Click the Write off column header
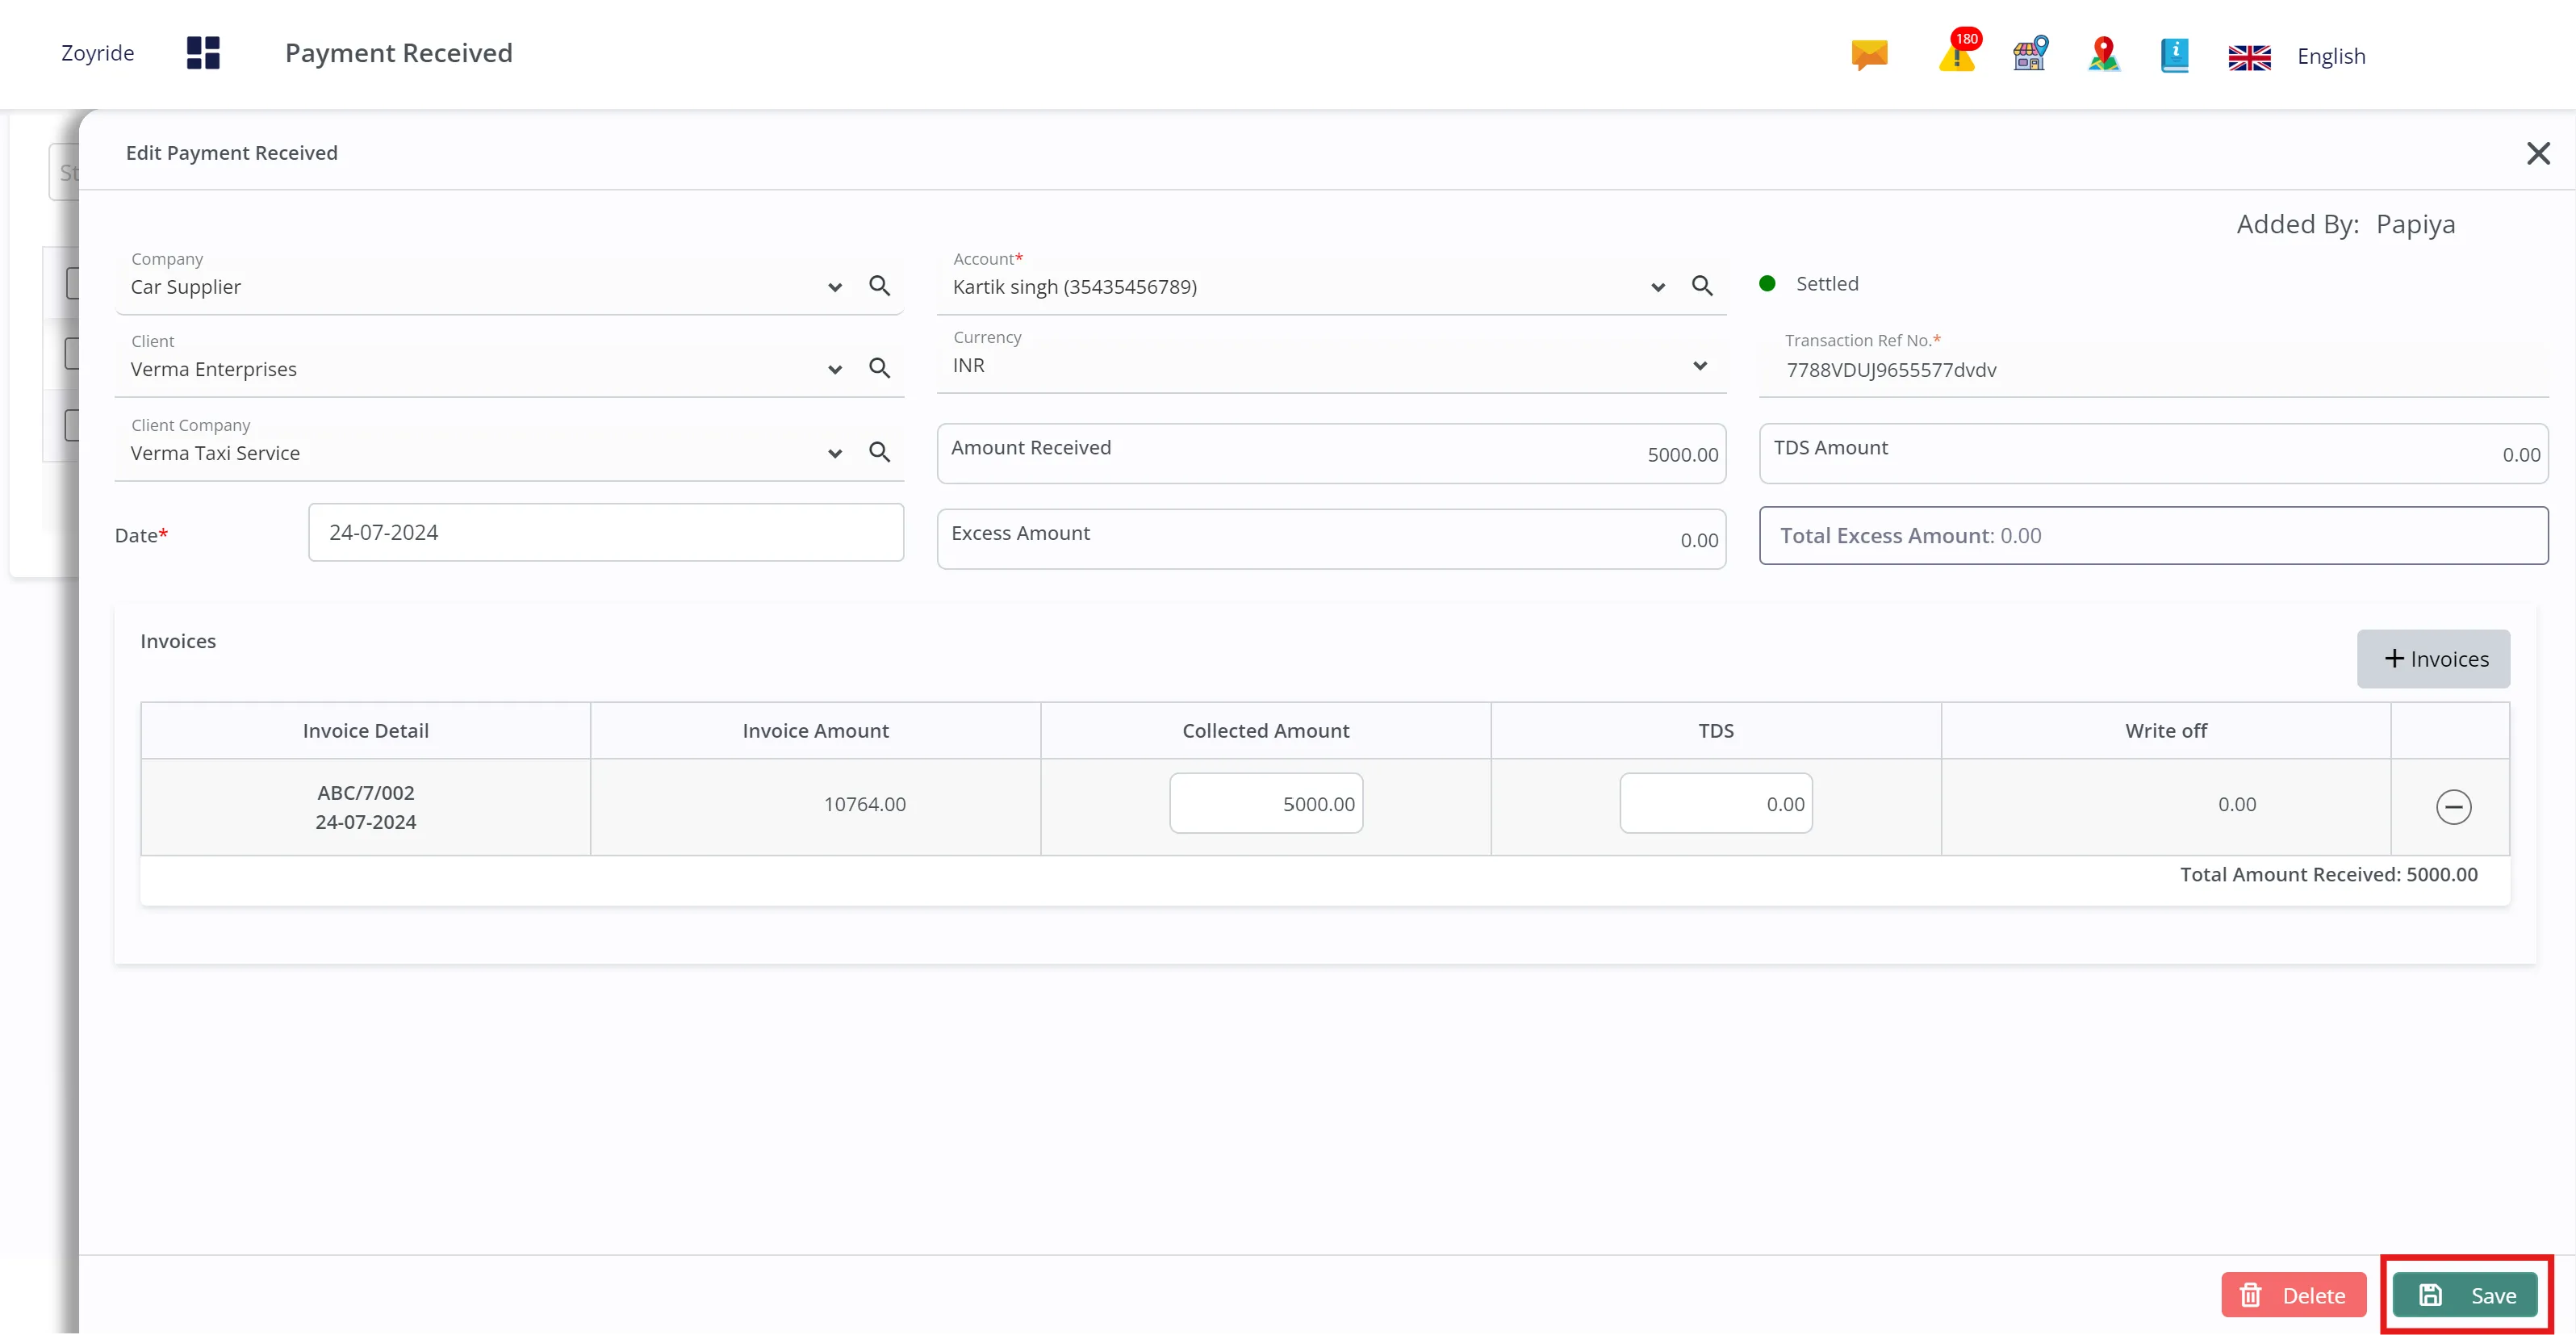Screen dimensions: 2576x1335 coord(2166,731)
